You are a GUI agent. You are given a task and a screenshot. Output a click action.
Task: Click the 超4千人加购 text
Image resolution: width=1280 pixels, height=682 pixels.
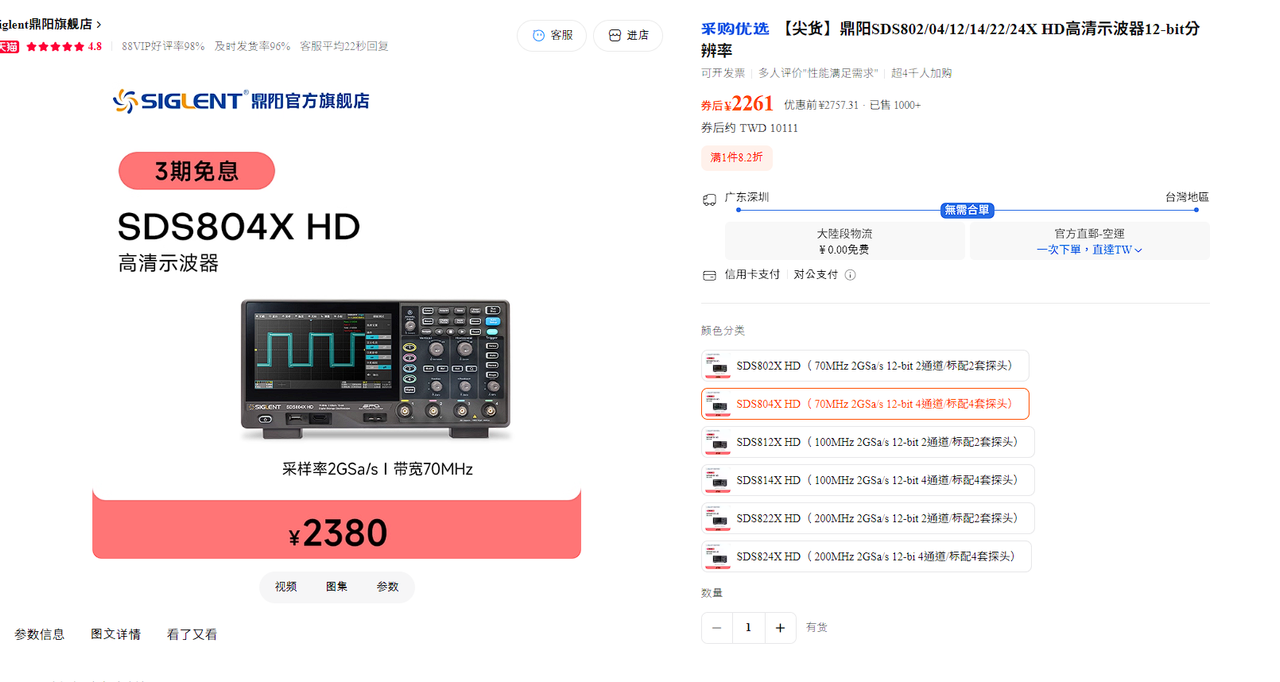pyautogui.click(x=922, y=73)
